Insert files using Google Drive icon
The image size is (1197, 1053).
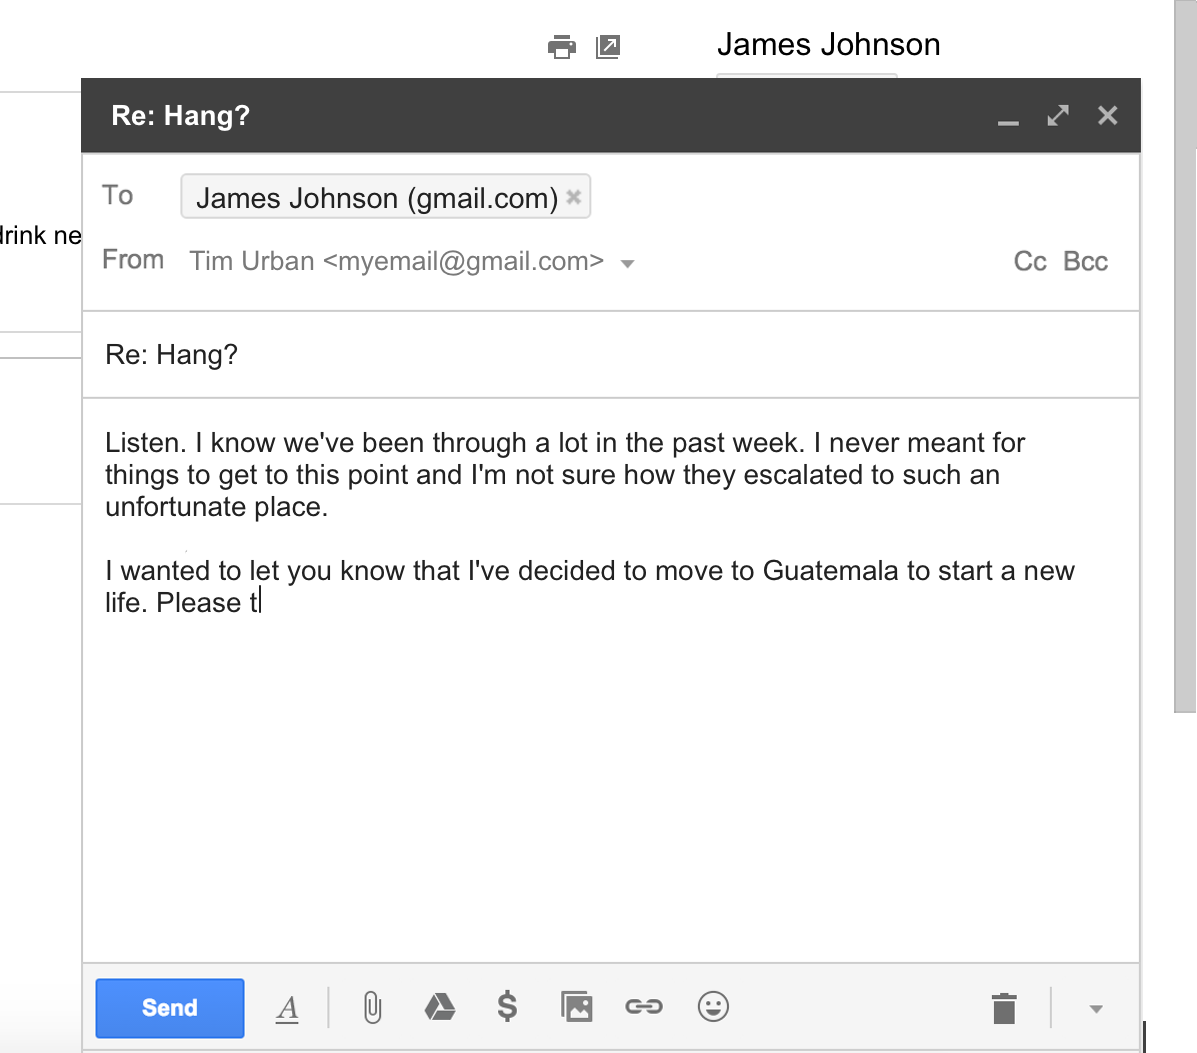440,1007
